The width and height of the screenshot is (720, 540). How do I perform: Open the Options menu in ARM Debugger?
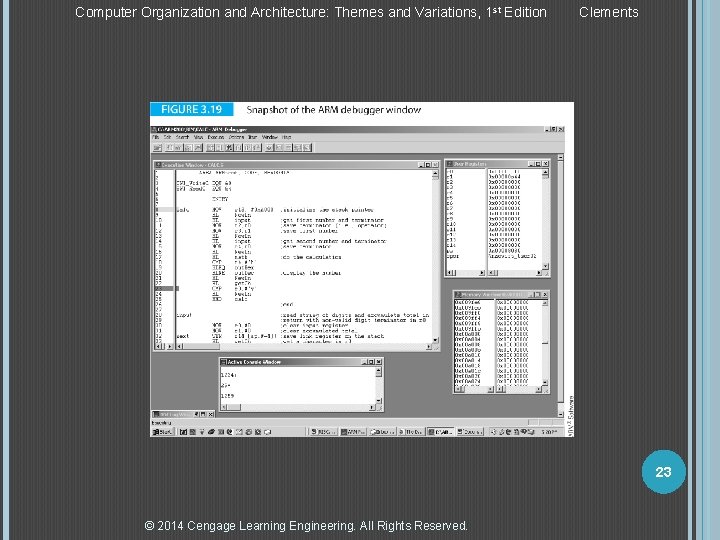click(x=236, y=137)
